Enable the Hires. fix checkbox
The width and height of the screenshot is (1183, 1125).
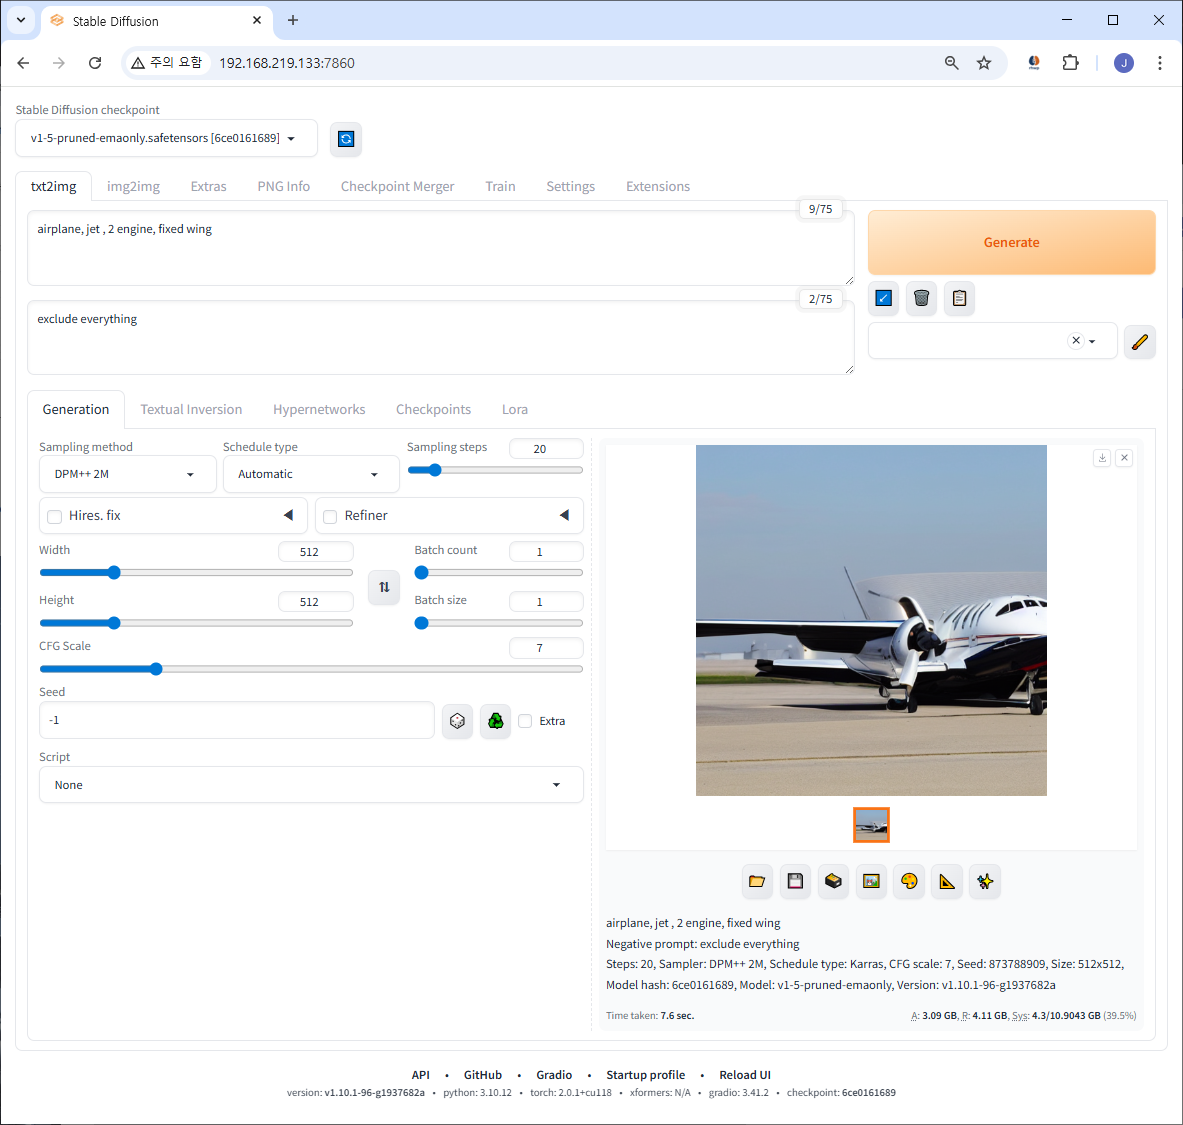(x=54, y=517)
